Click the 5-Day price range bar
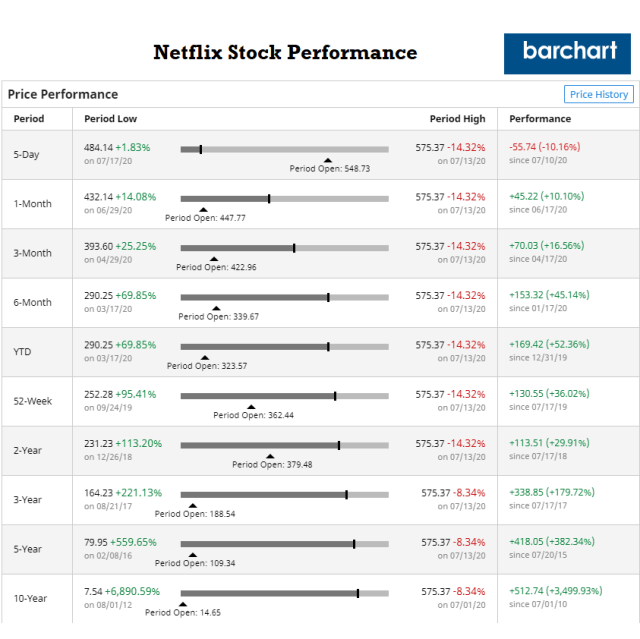The width and height of the screenshot is (640, 639). pos(284,149)
